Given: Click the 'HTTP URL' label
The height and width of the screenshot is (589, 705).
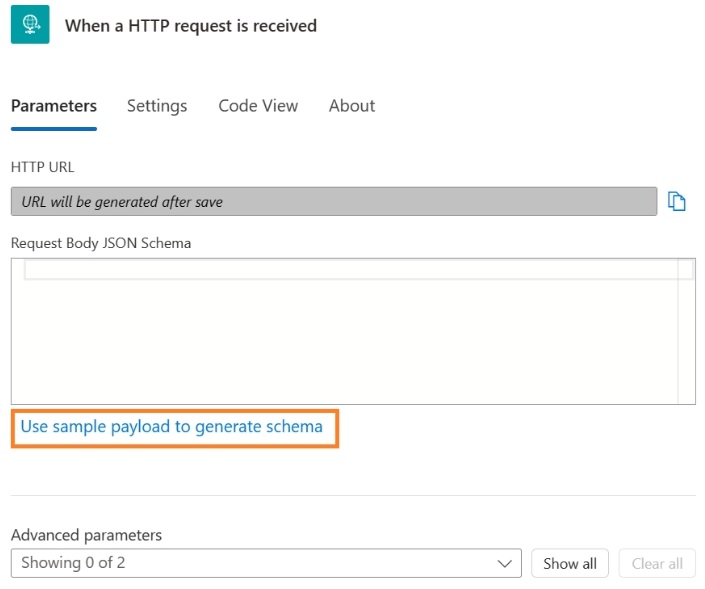Looking at the screenshot, I should pos(42,167).
